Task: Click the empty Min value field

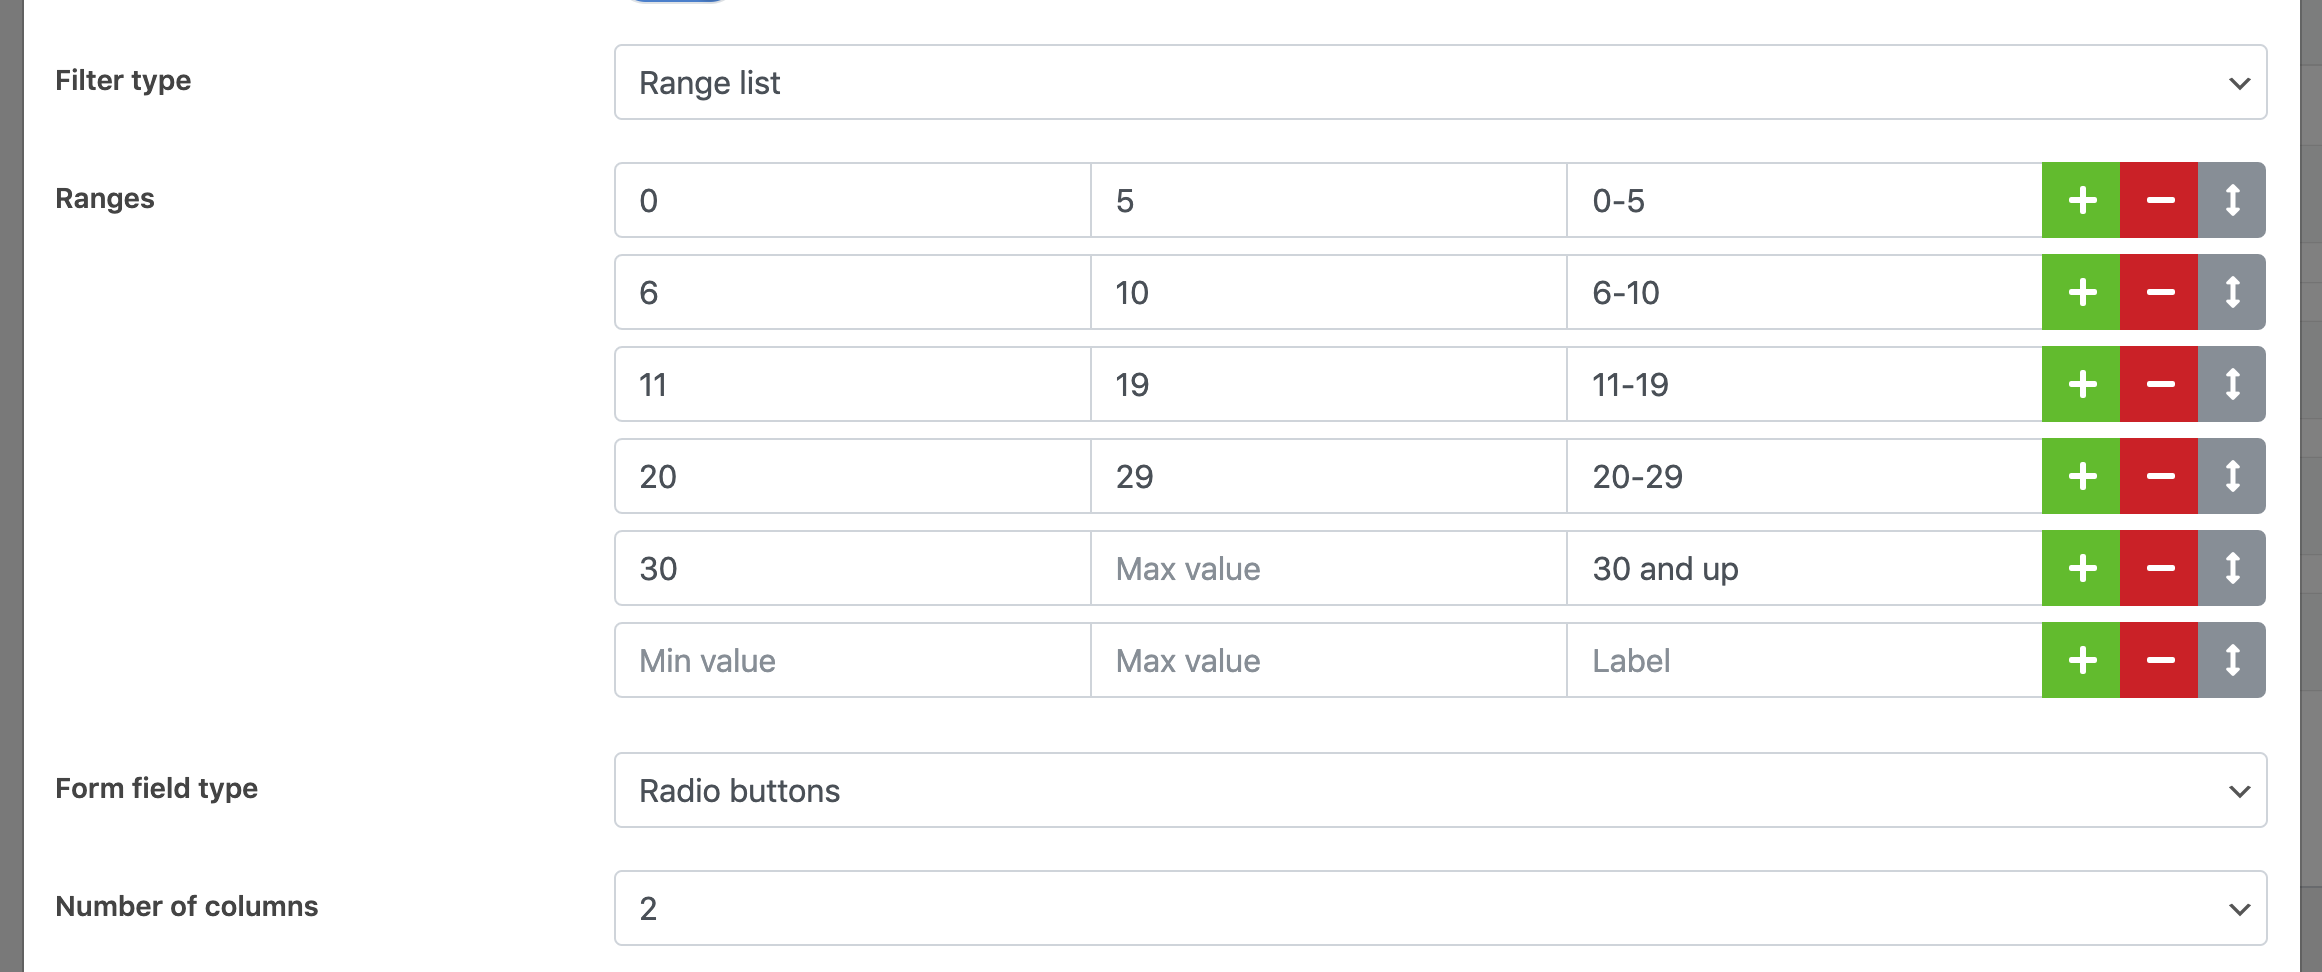Action: 852,660
